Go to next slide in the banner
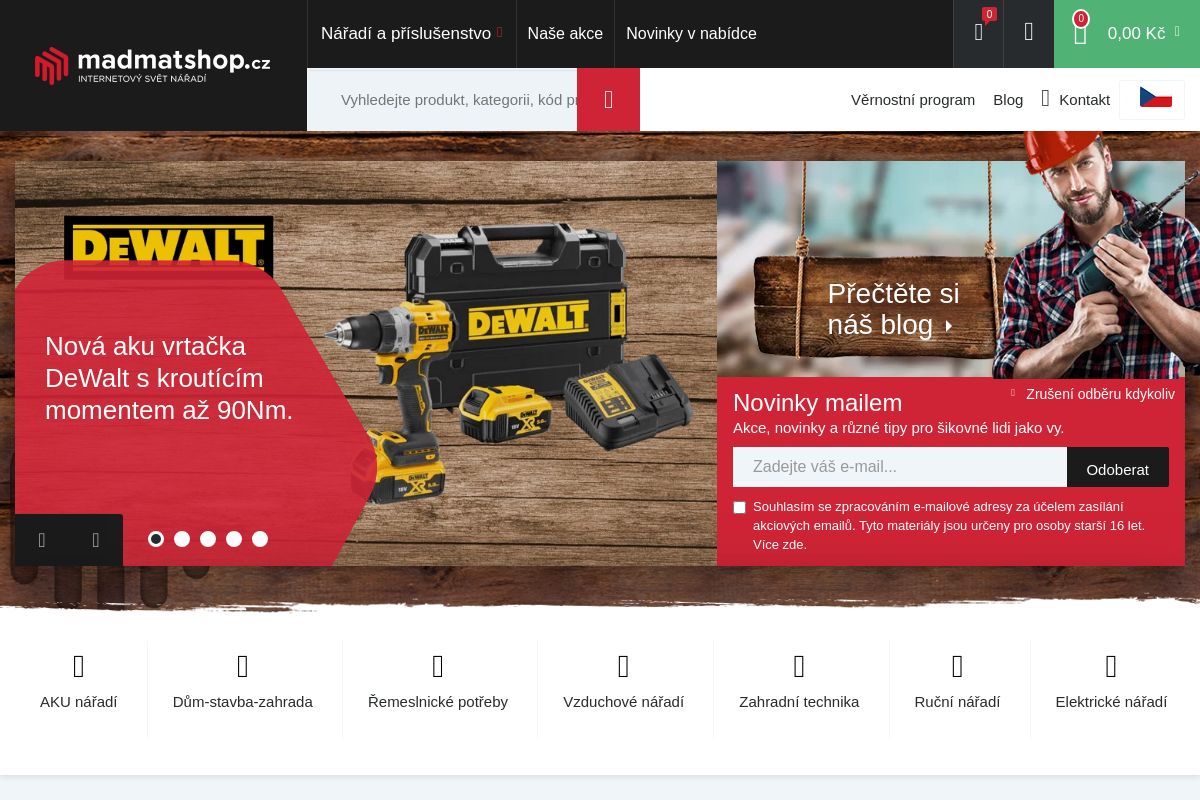This screenshot has width=1200, height=800. [96, 540]
